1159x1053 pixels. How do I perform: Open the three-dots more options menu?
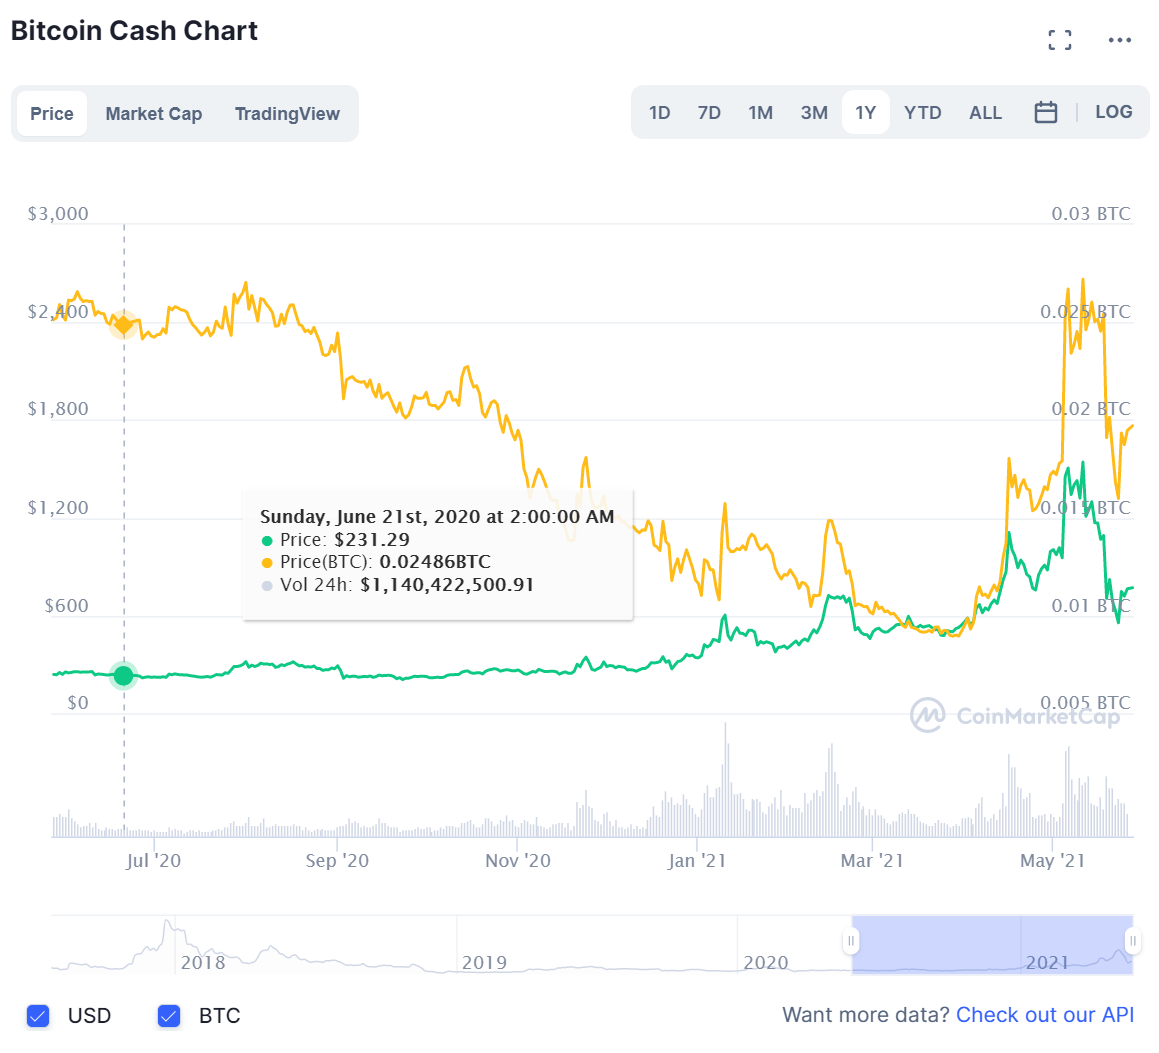[x=1120, y=40]
